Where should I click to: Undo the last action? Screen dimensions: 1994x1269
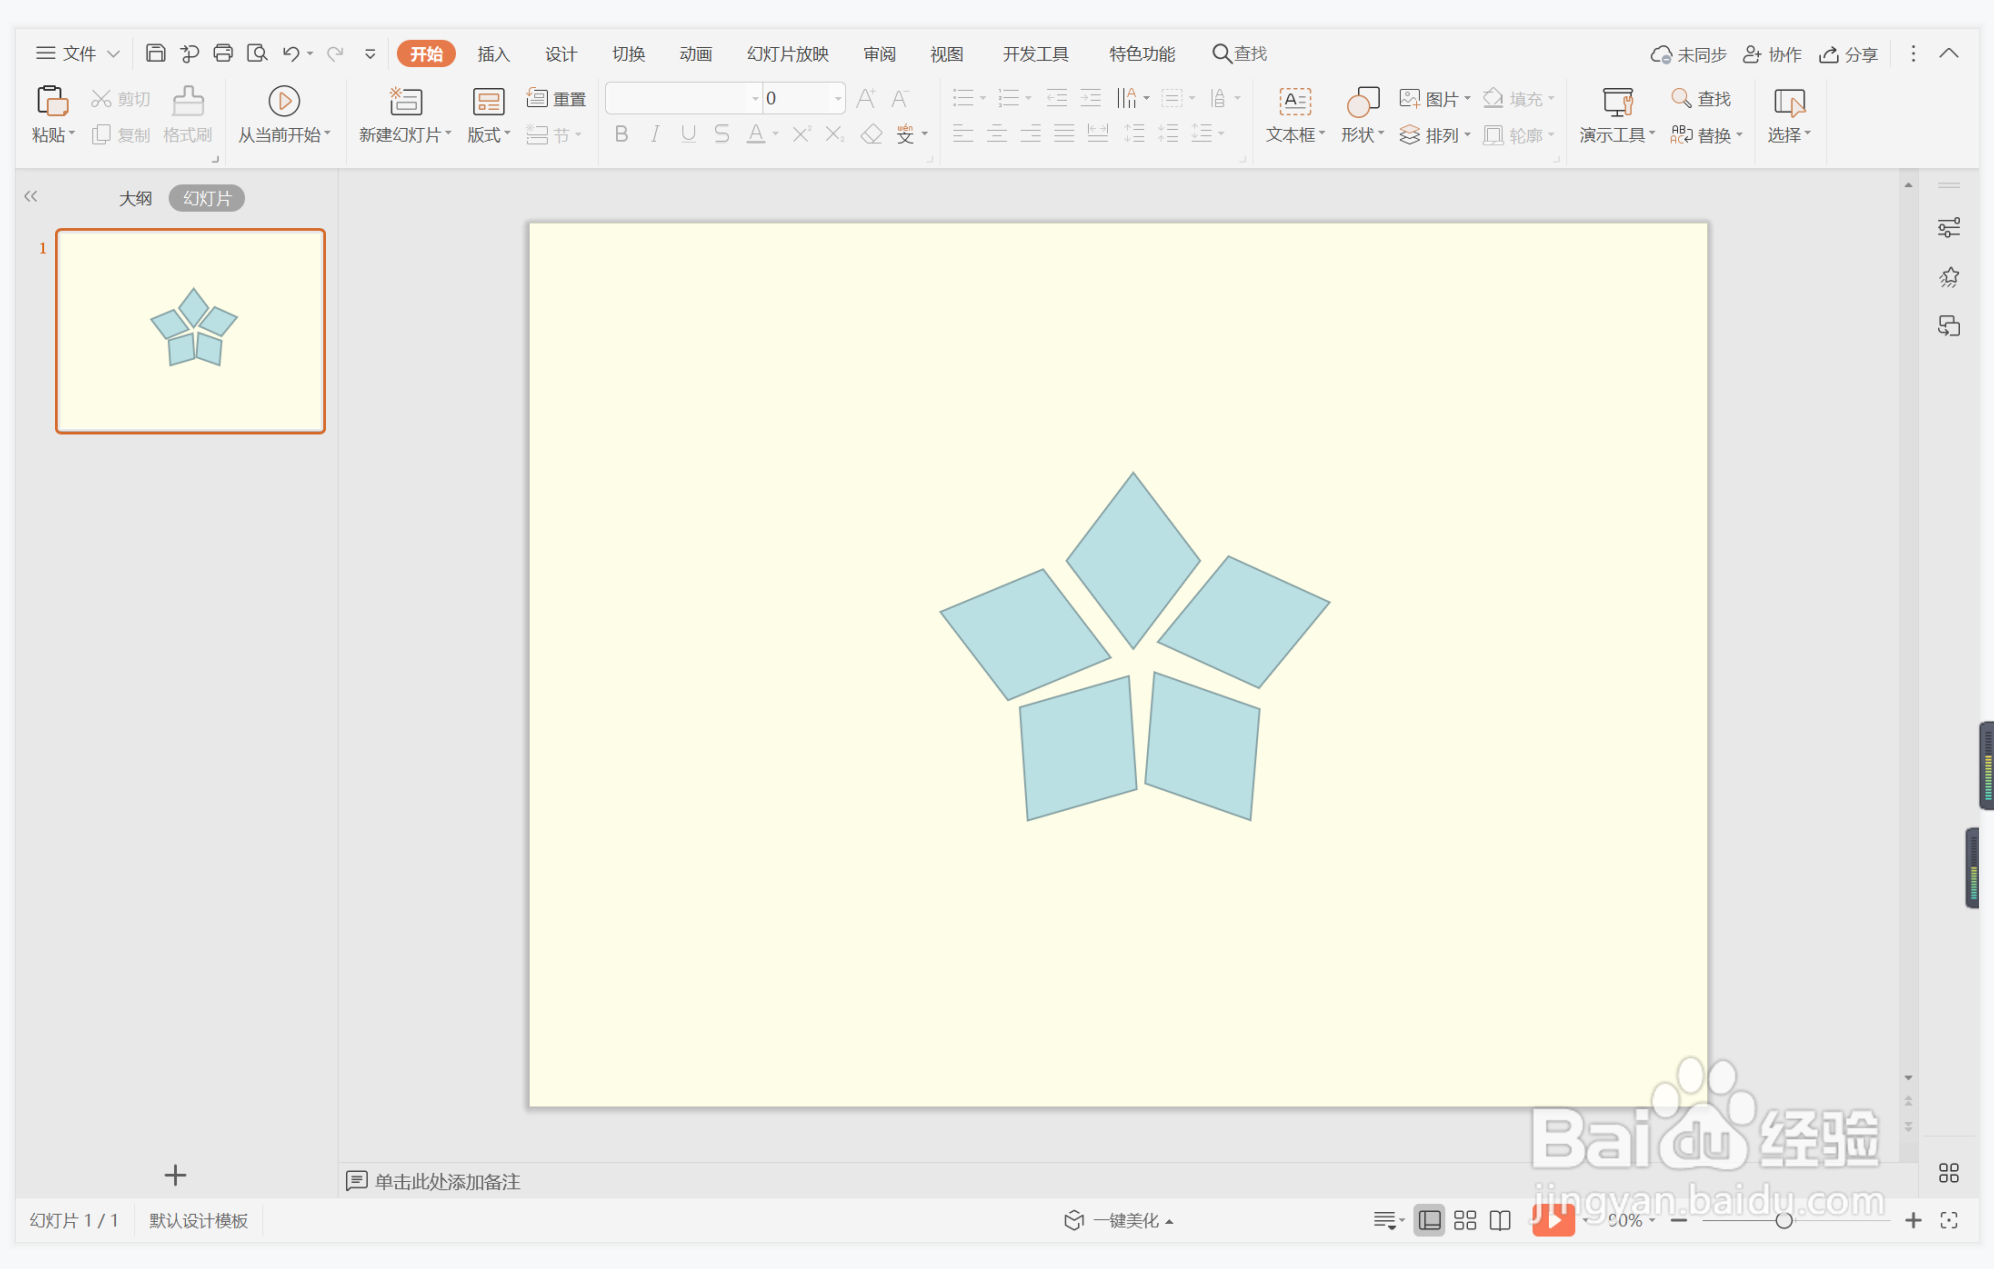pyautogui.click(x=291, y=53)
